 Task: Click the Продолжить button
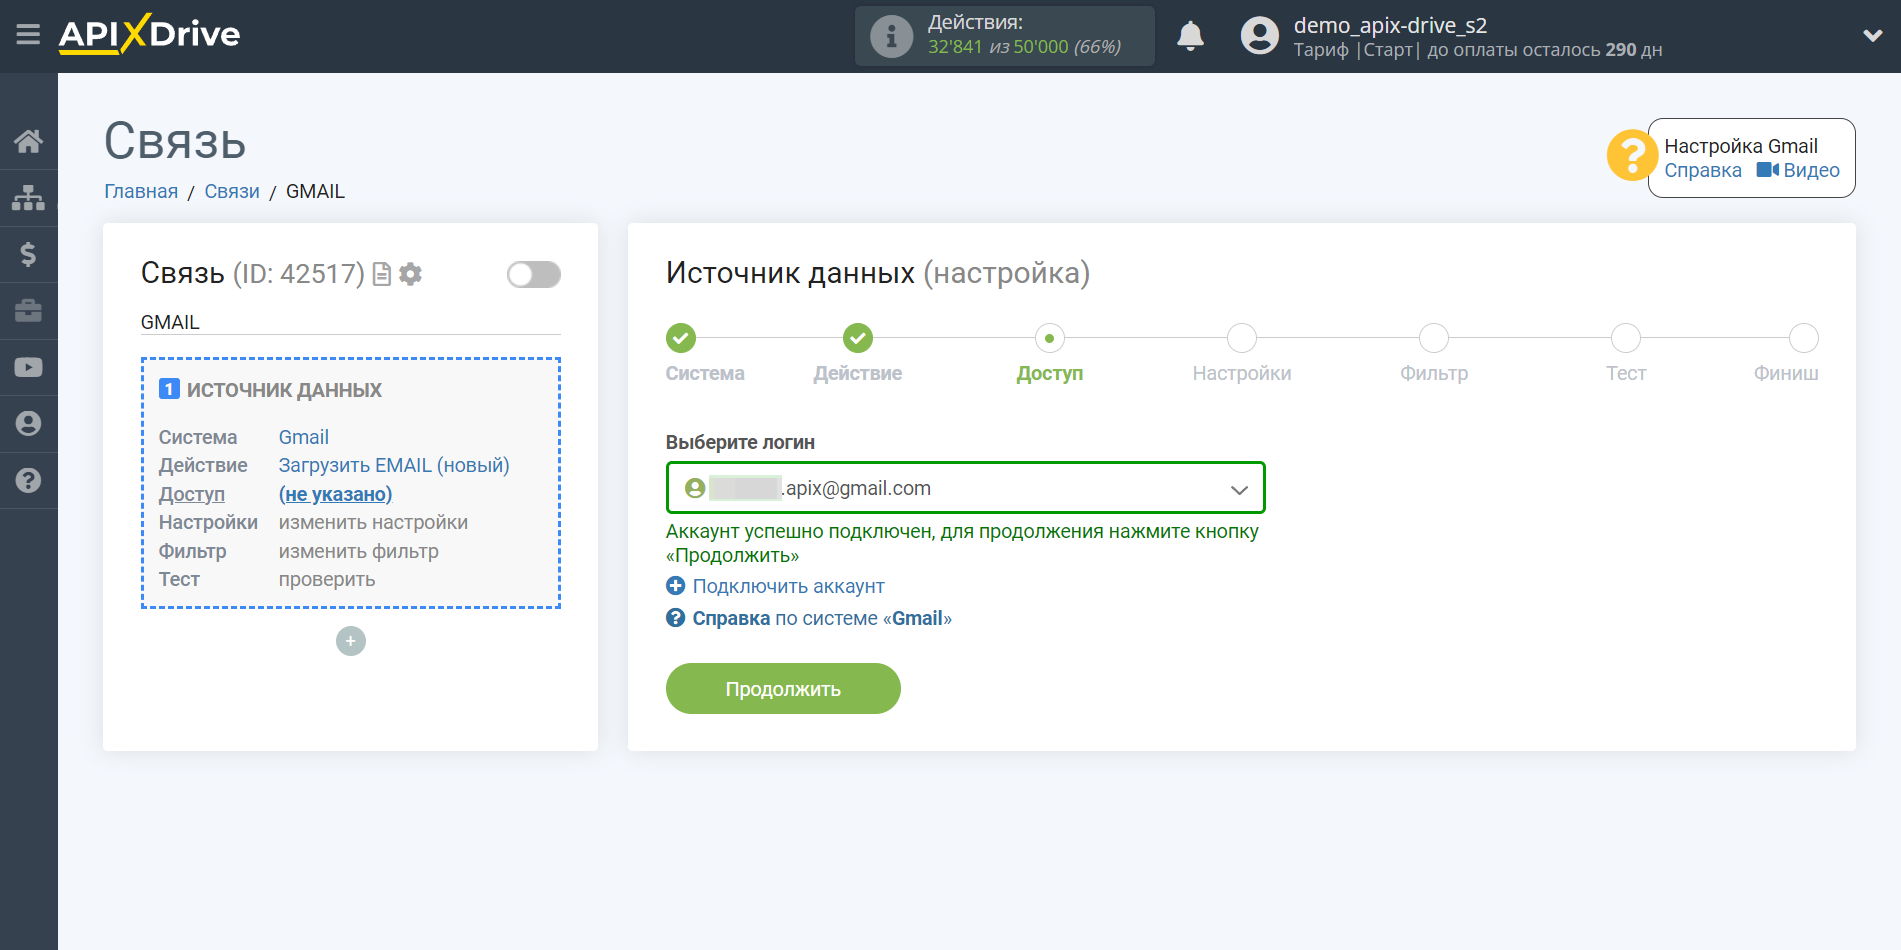pos(783,689)
